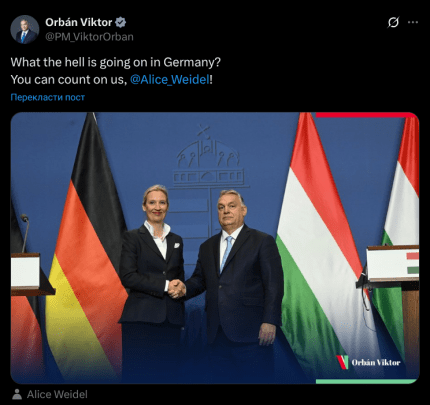
Task: Open the tagged 'Alice Weidel' label
Action: coord(57,394)
